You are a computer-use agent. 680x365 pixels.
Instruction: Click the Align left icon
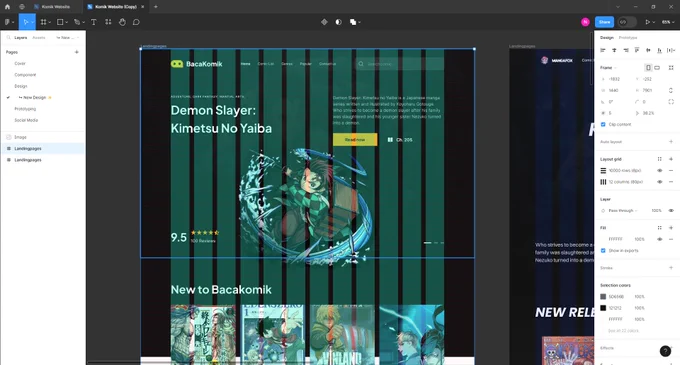pyautogui.click(x=603, y=50)
